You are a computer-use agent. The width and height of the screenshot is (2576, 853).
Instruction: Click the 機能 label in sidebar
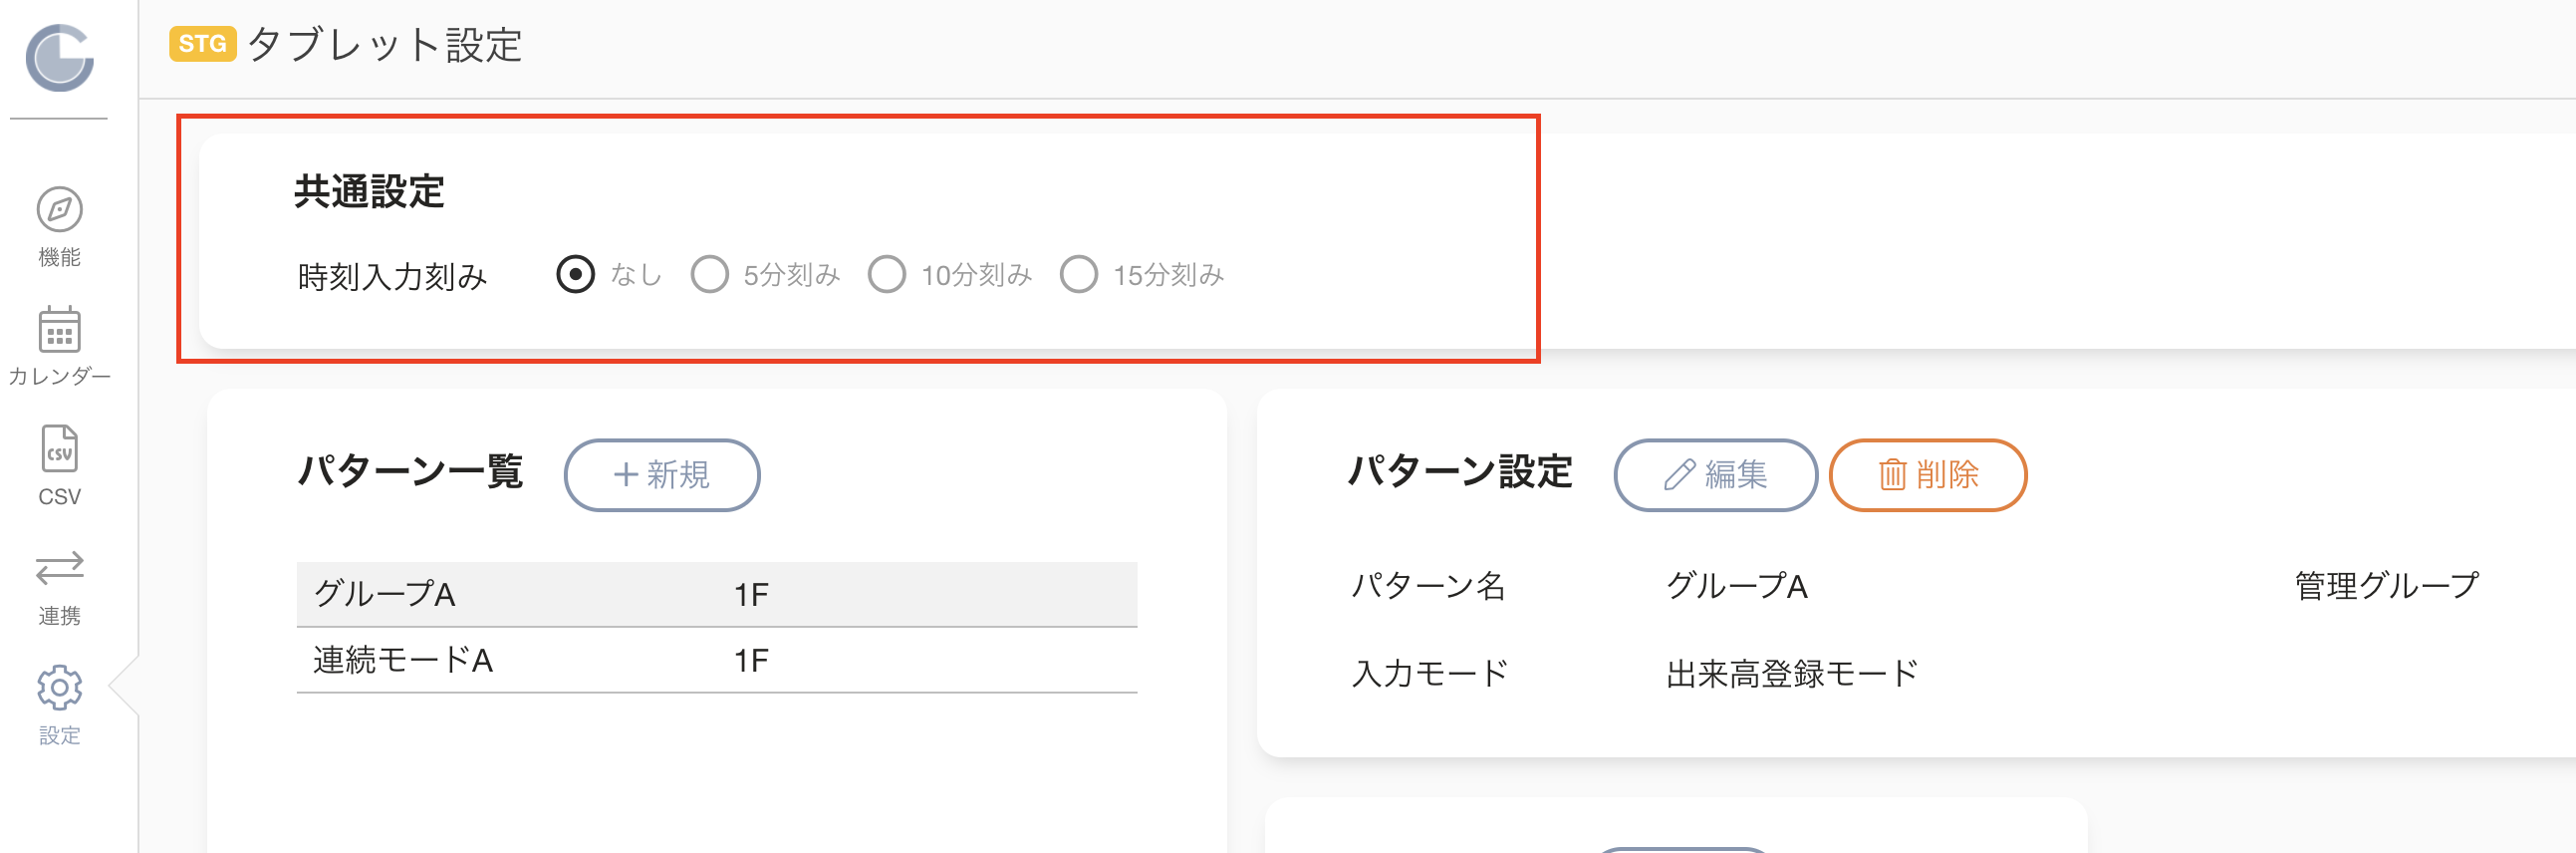(x=59, y=257)
